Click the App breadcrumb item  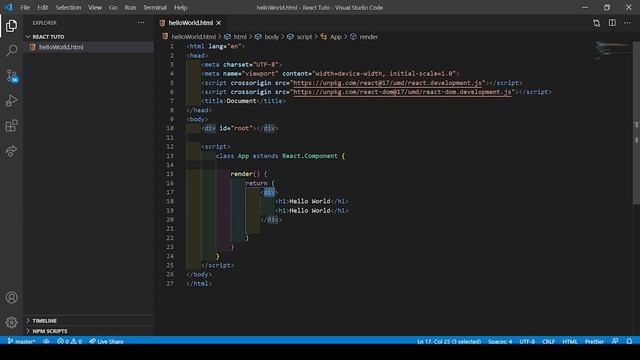336,37
